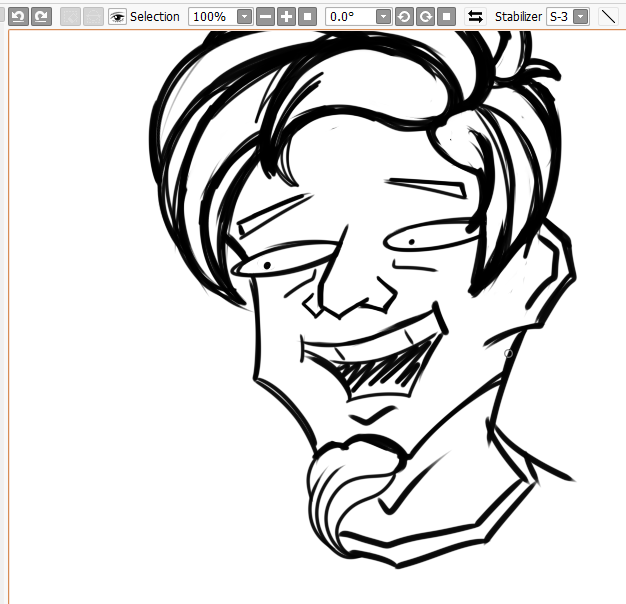Reset canvas rotation with the square button
The height and width of the screenshot is (604, 626).
click(446, 17)
